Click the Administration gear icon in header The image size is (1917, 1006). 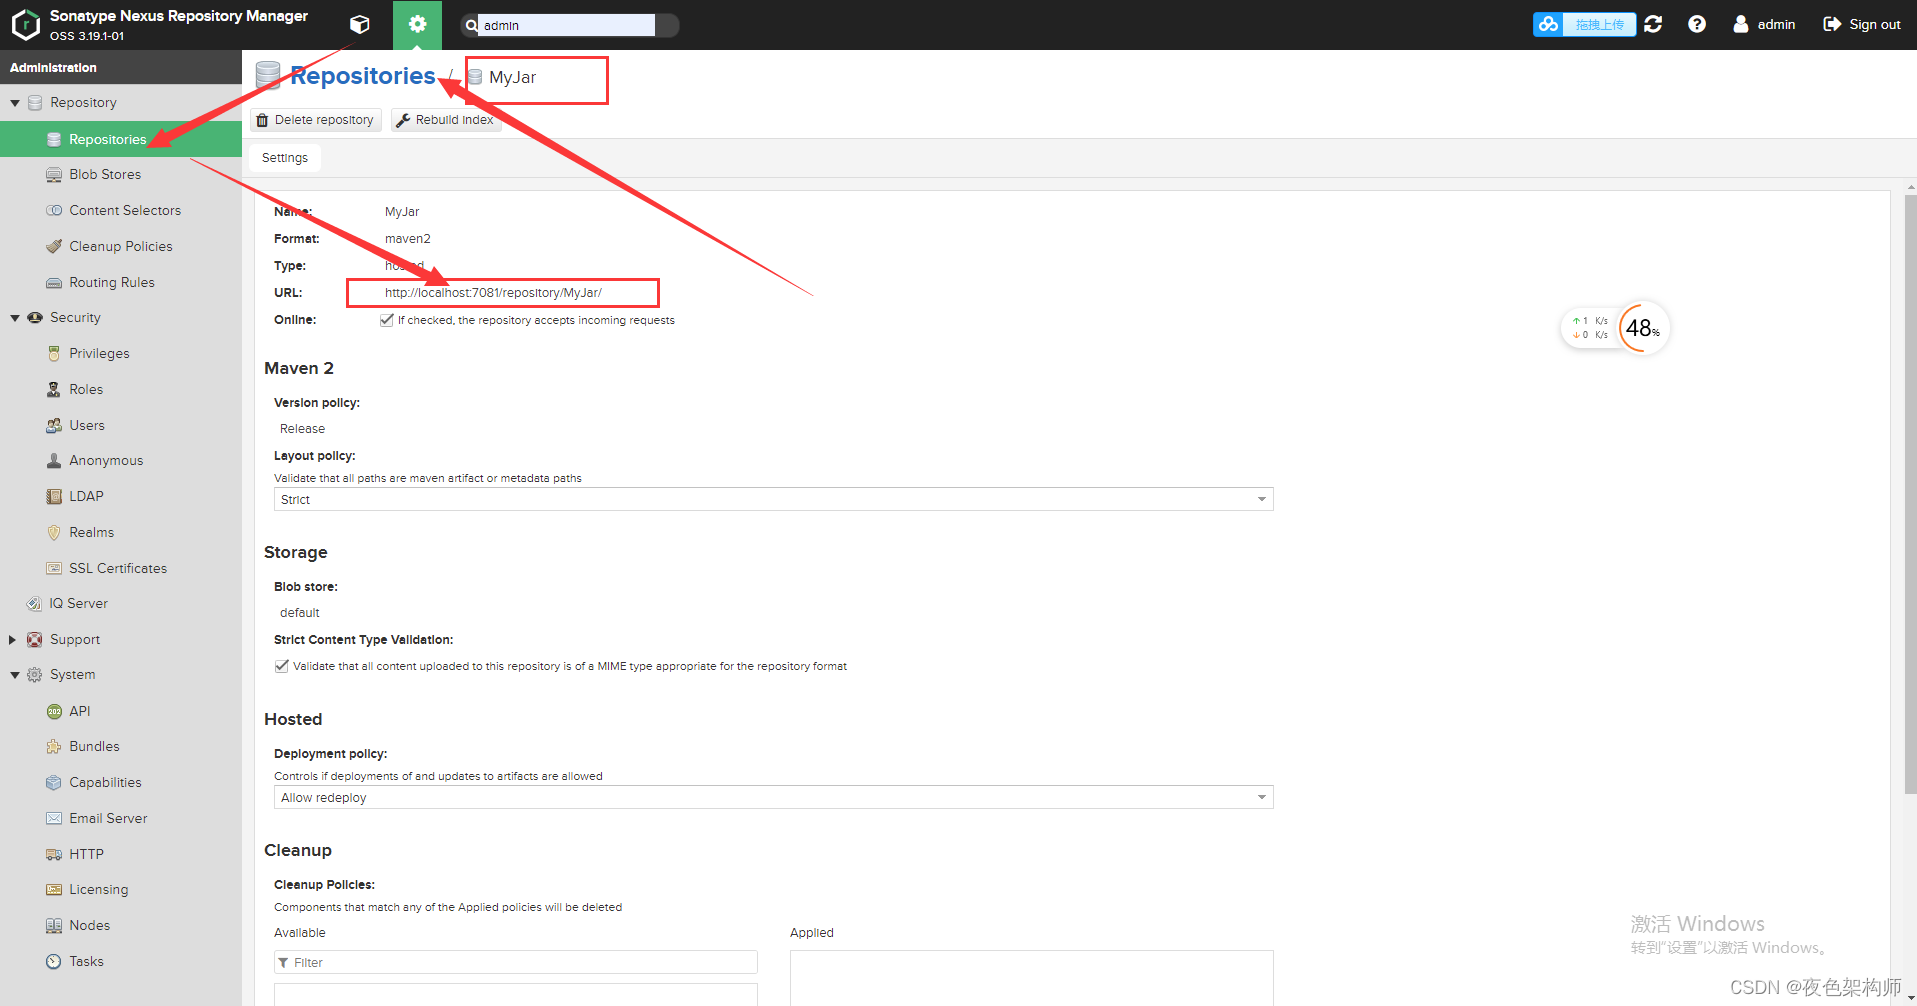(x=417, y=24)
